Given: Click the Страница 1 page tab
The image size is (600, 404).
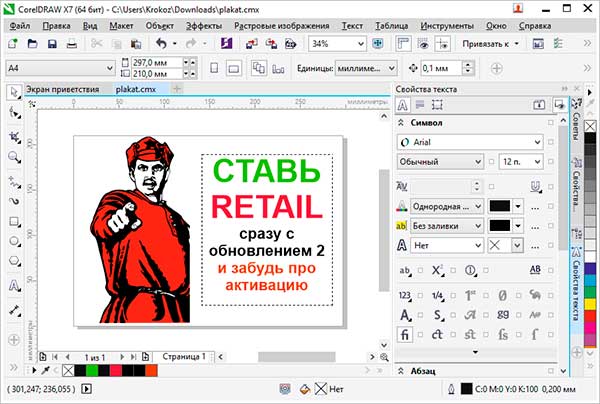Looking at the screenshot, I should pos(184,357).
